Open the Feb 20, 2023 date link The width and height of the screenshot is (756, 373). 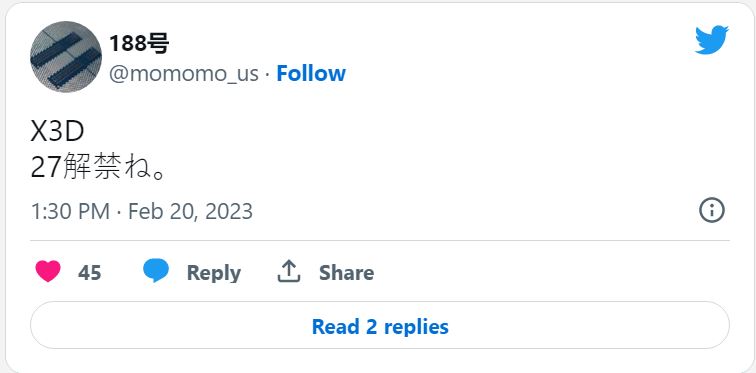point(190,211)
